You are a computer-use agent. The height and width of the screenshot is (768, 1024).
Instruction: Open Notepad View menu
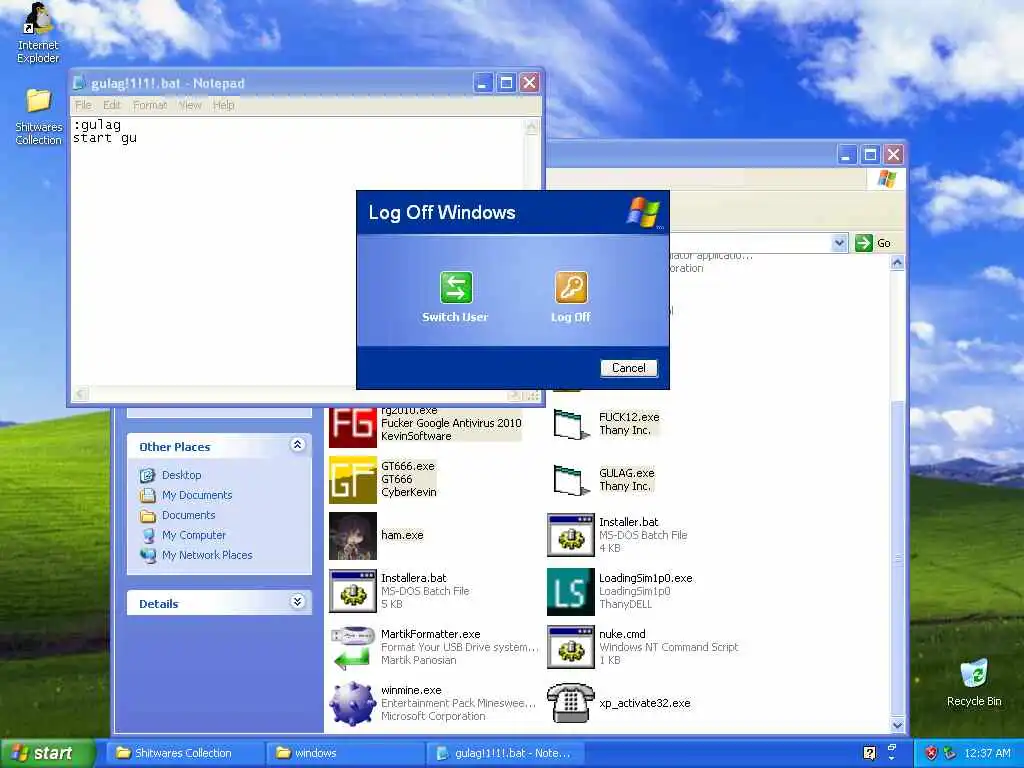(x=190, y=105)
